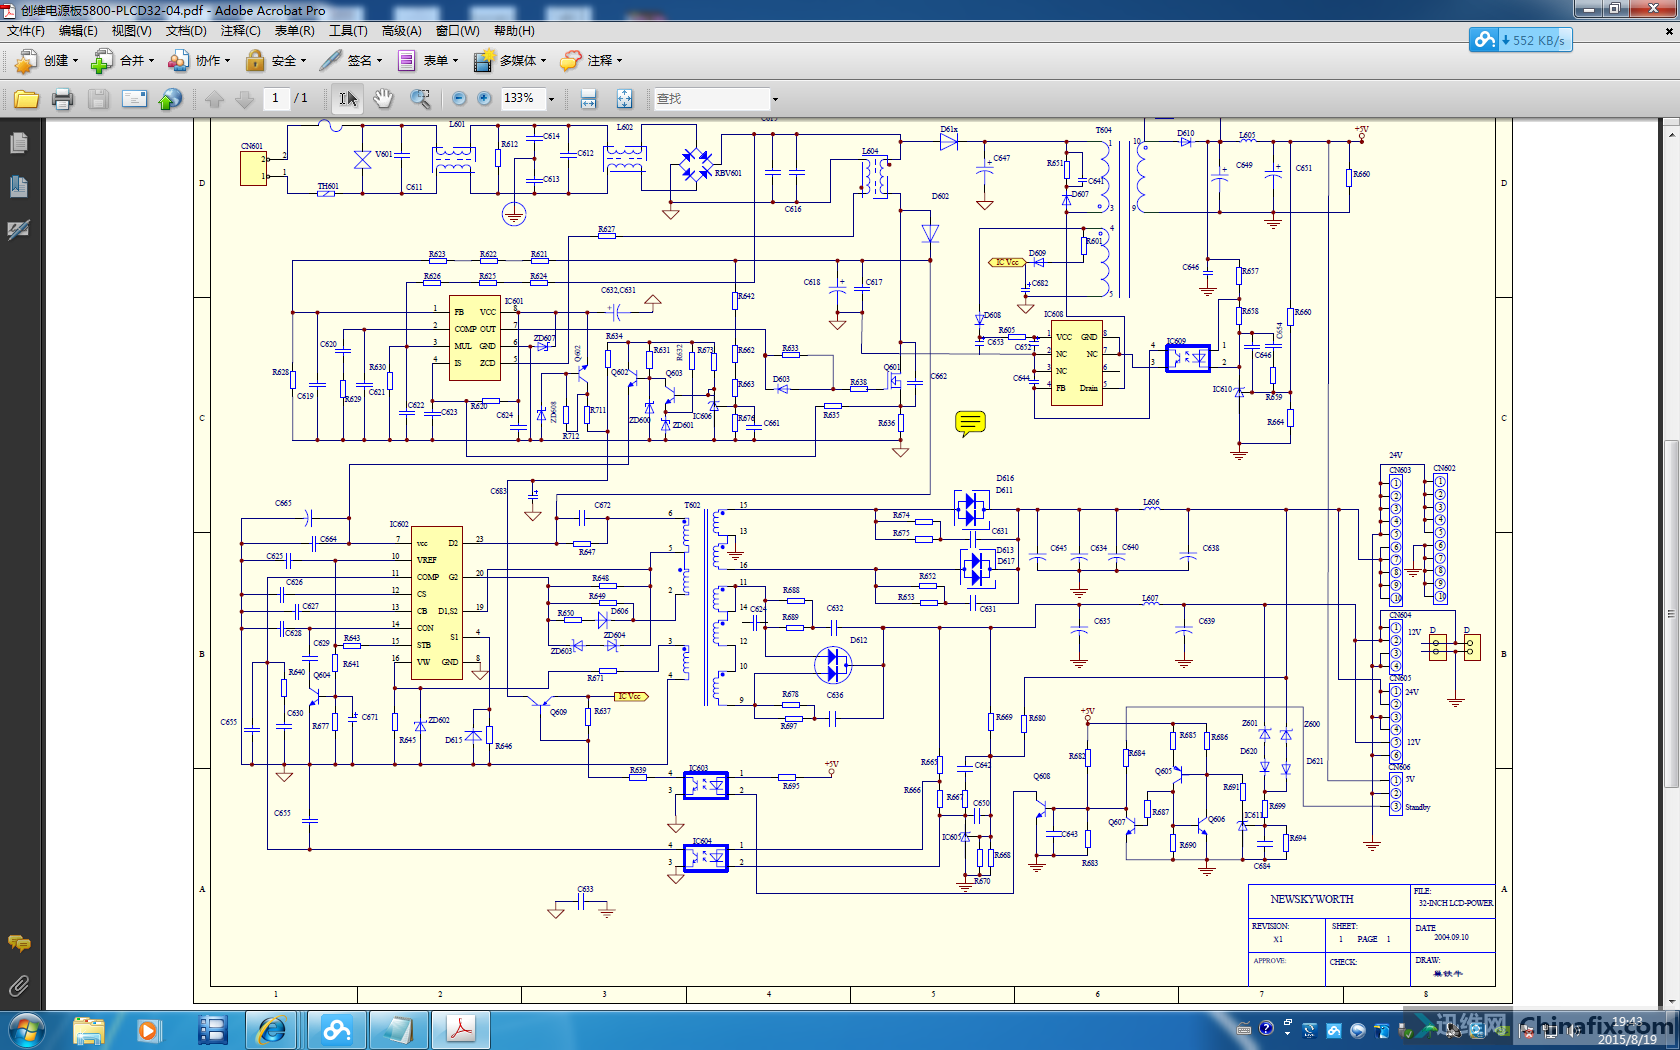The height and width of the screenshot is (1050, 1680).
Task: Click the upload to web globe icon
Action: click(x=171, y=99)
